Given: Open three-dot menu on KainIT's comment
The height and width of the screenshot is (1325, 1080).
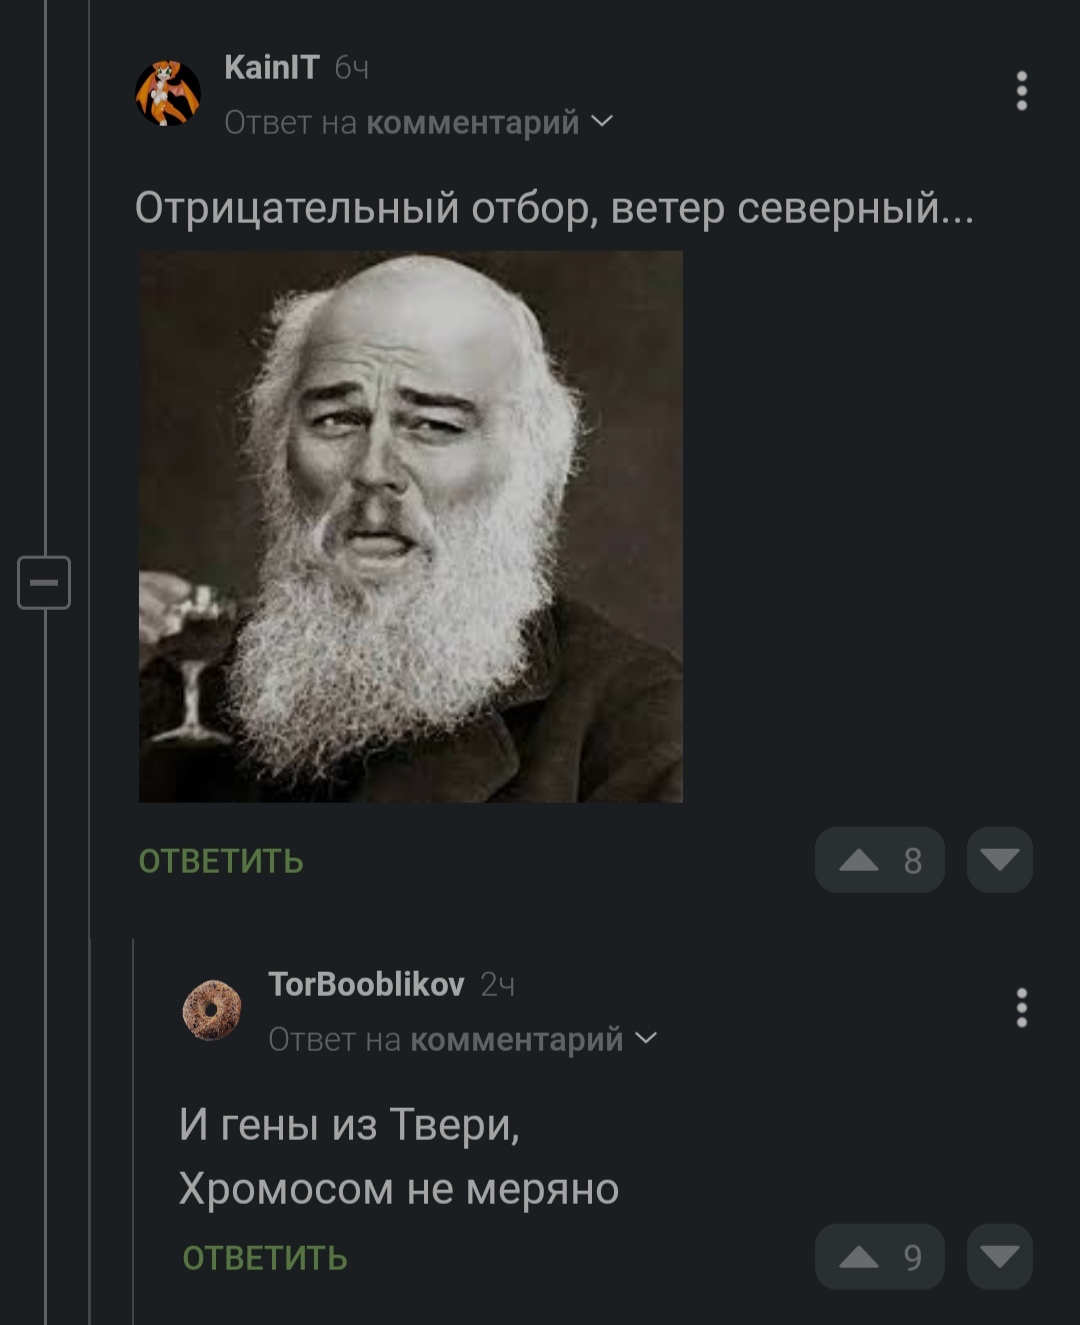Looking at the screenshot, I should tap(1021, 91).
